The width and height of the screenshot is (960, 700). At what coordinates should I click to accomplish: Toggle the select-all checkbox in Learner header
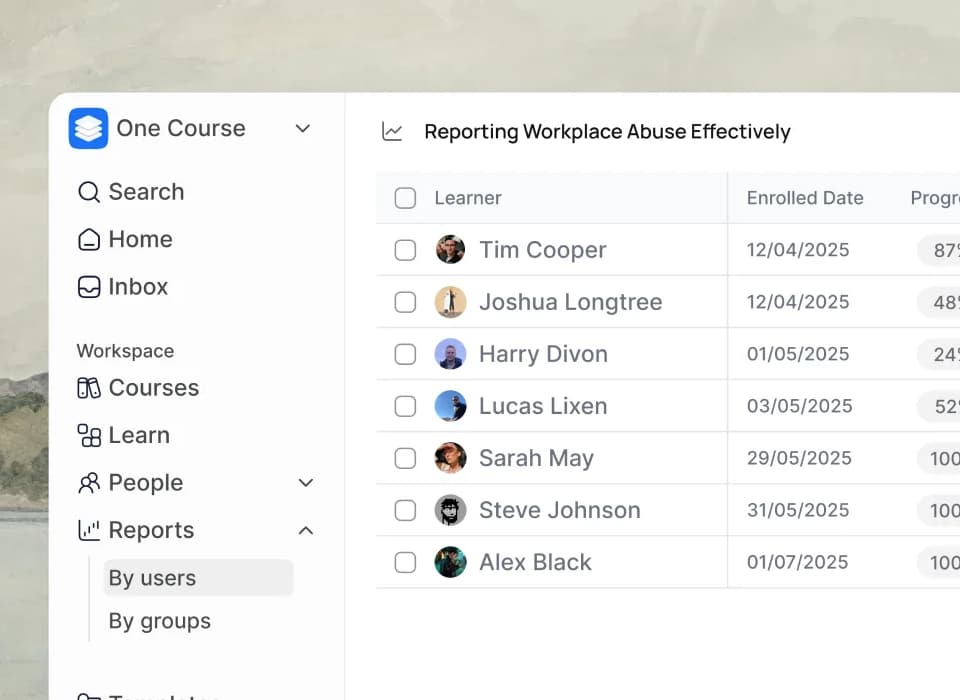405,198
